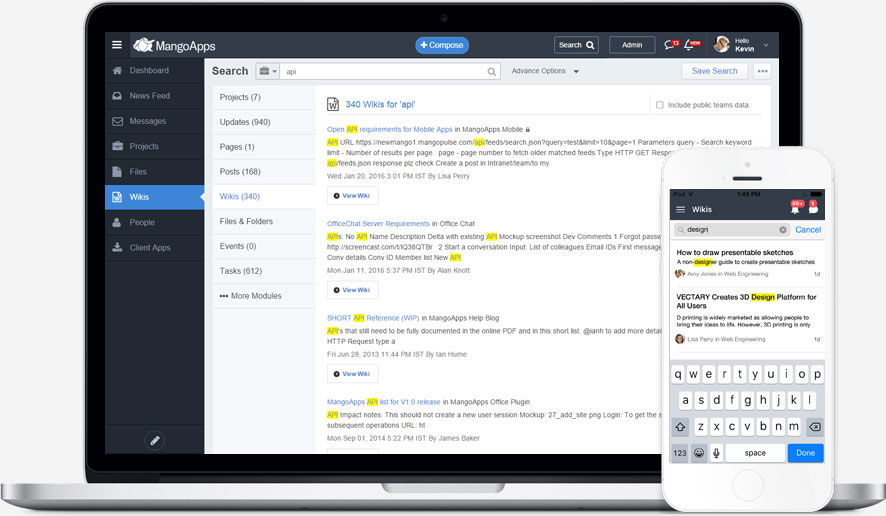The width and height of the screenshot is (886, 516).
Task: Open Files in the sidebar
Action: (x=154, y=172)
